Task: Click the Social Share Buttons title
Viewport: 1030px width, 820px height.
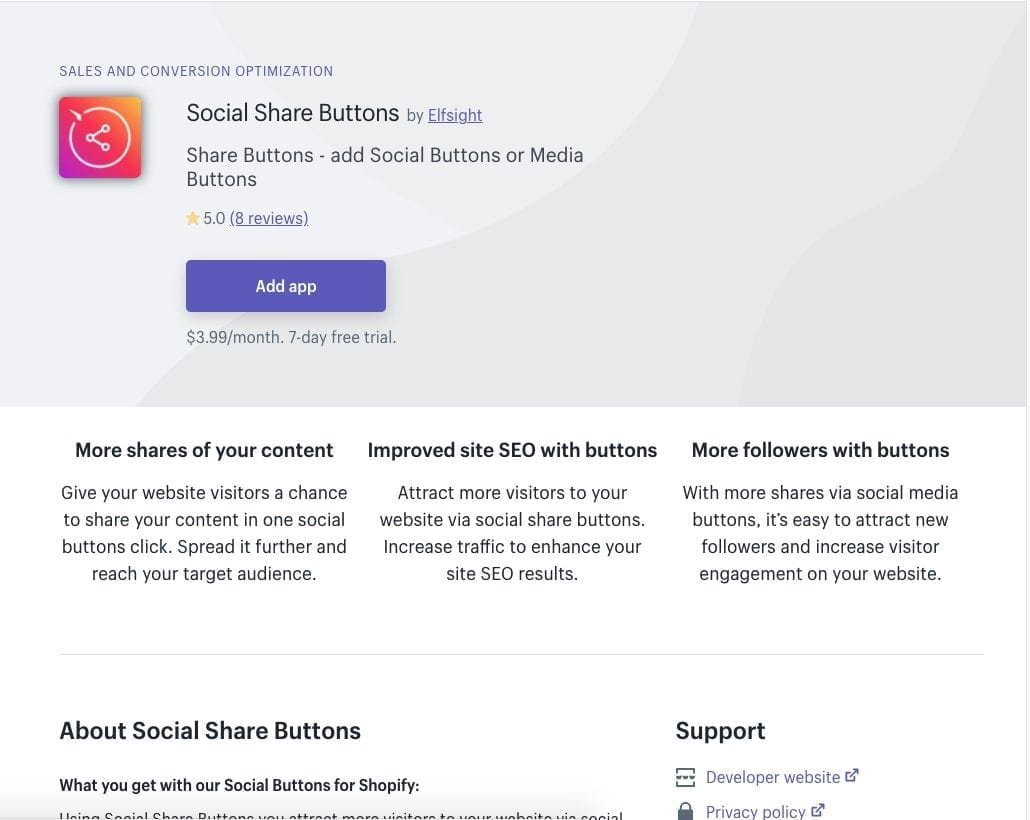Action: tap(292, 113)
